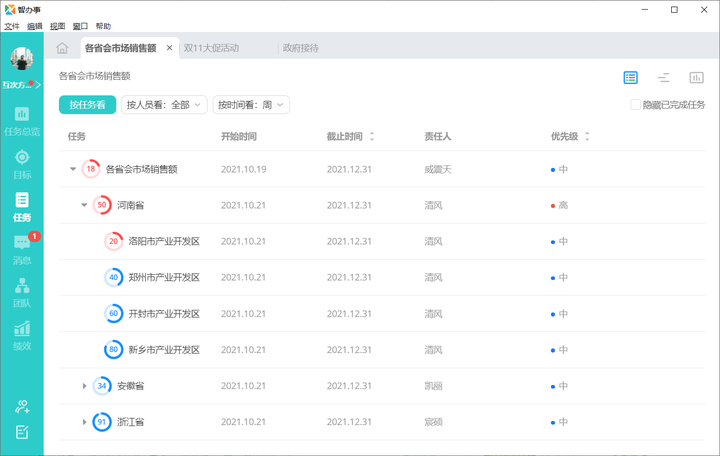Go to the home tab icon
The width and height of the screenshot is (720, 456).
[62, 48]
